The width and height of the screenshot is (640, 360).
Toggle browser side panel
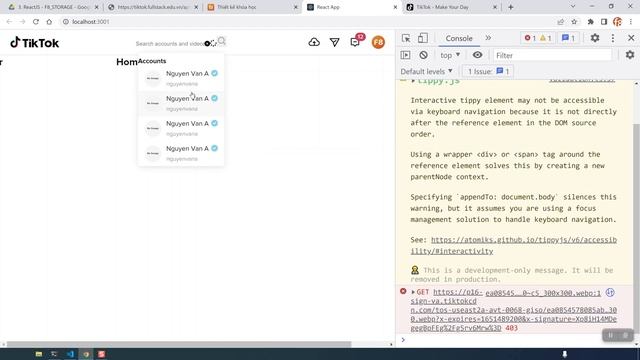tap(604, 22)
